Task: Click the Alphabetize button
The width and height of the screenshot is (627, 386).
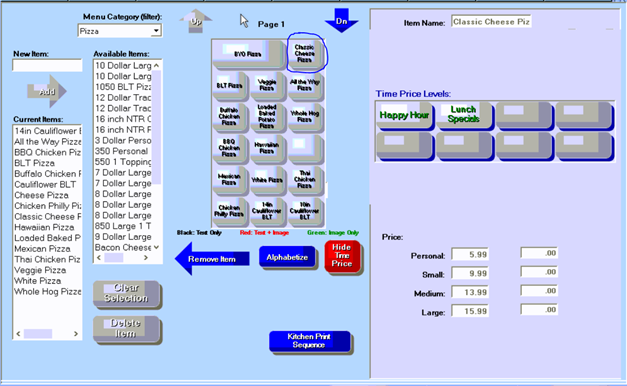Action: coord(287,257)
